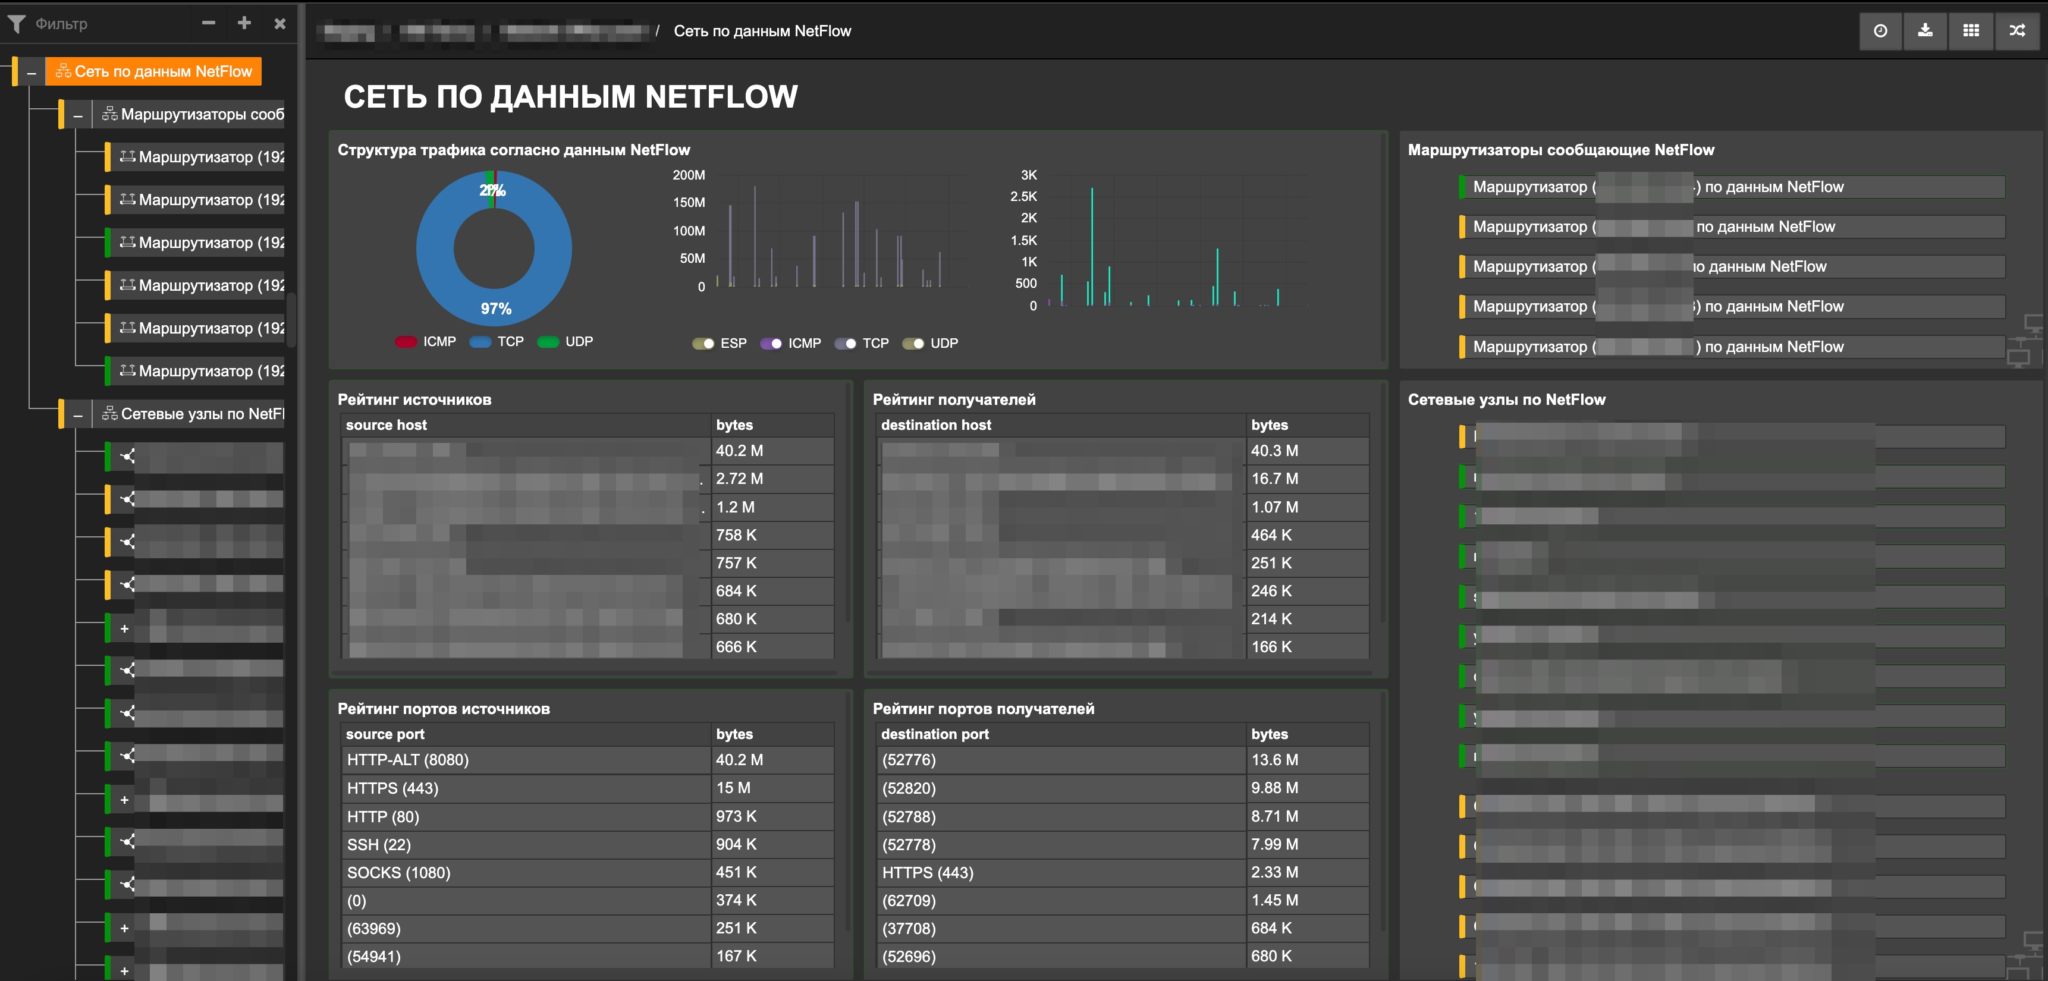Expand all tree nodes with plus icon
2048x981 pixels.
pyautogui.click(x=244, y=23)
